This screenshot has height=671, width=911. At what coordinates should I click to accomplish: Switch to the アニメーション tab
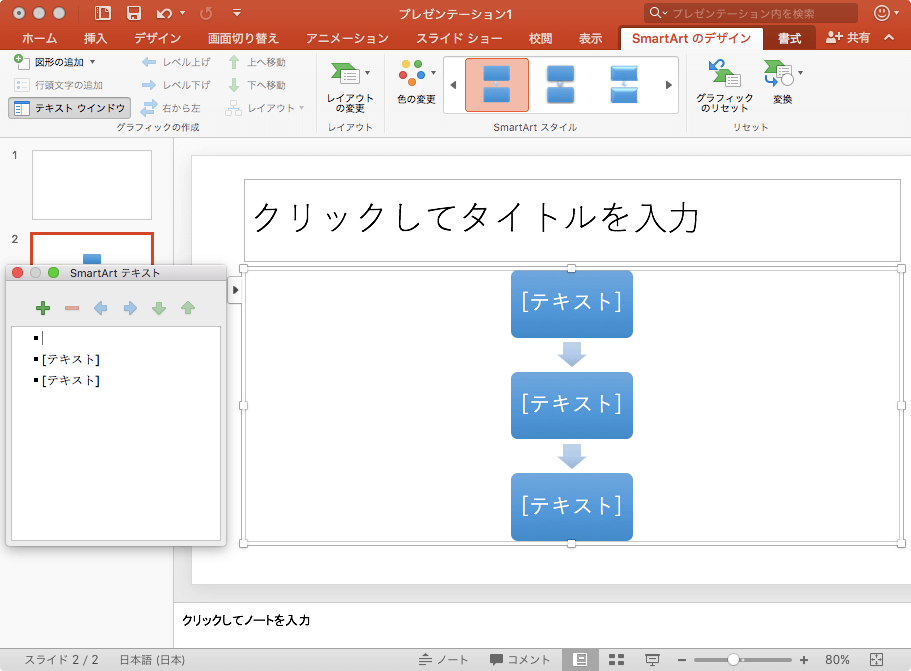(347, 38)
